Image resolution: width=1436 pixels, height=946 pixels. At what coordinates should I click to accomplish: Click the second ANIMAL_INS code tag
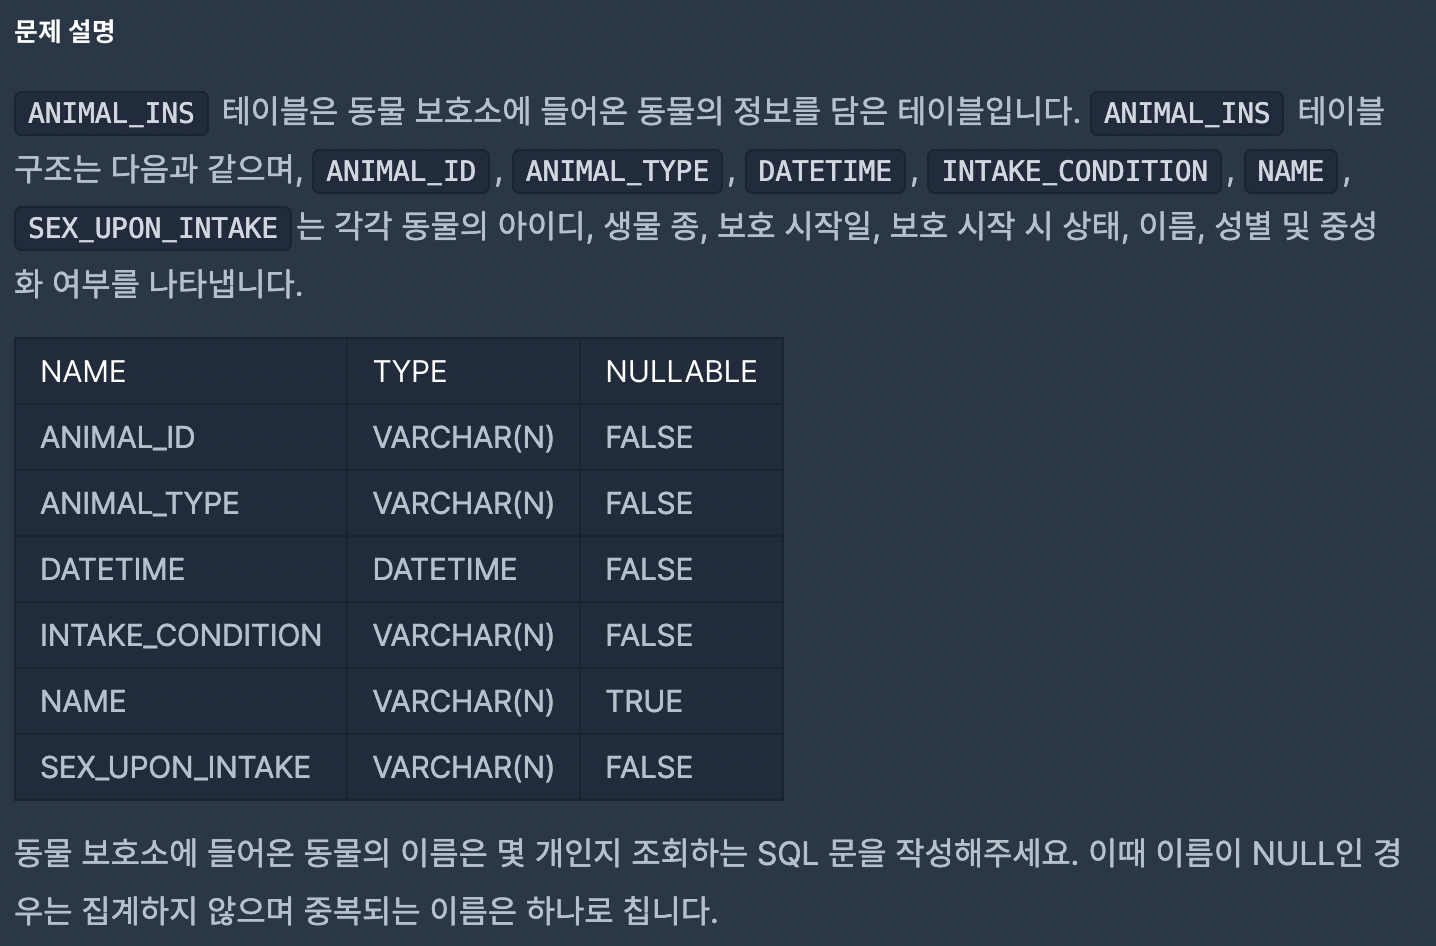1187,113
